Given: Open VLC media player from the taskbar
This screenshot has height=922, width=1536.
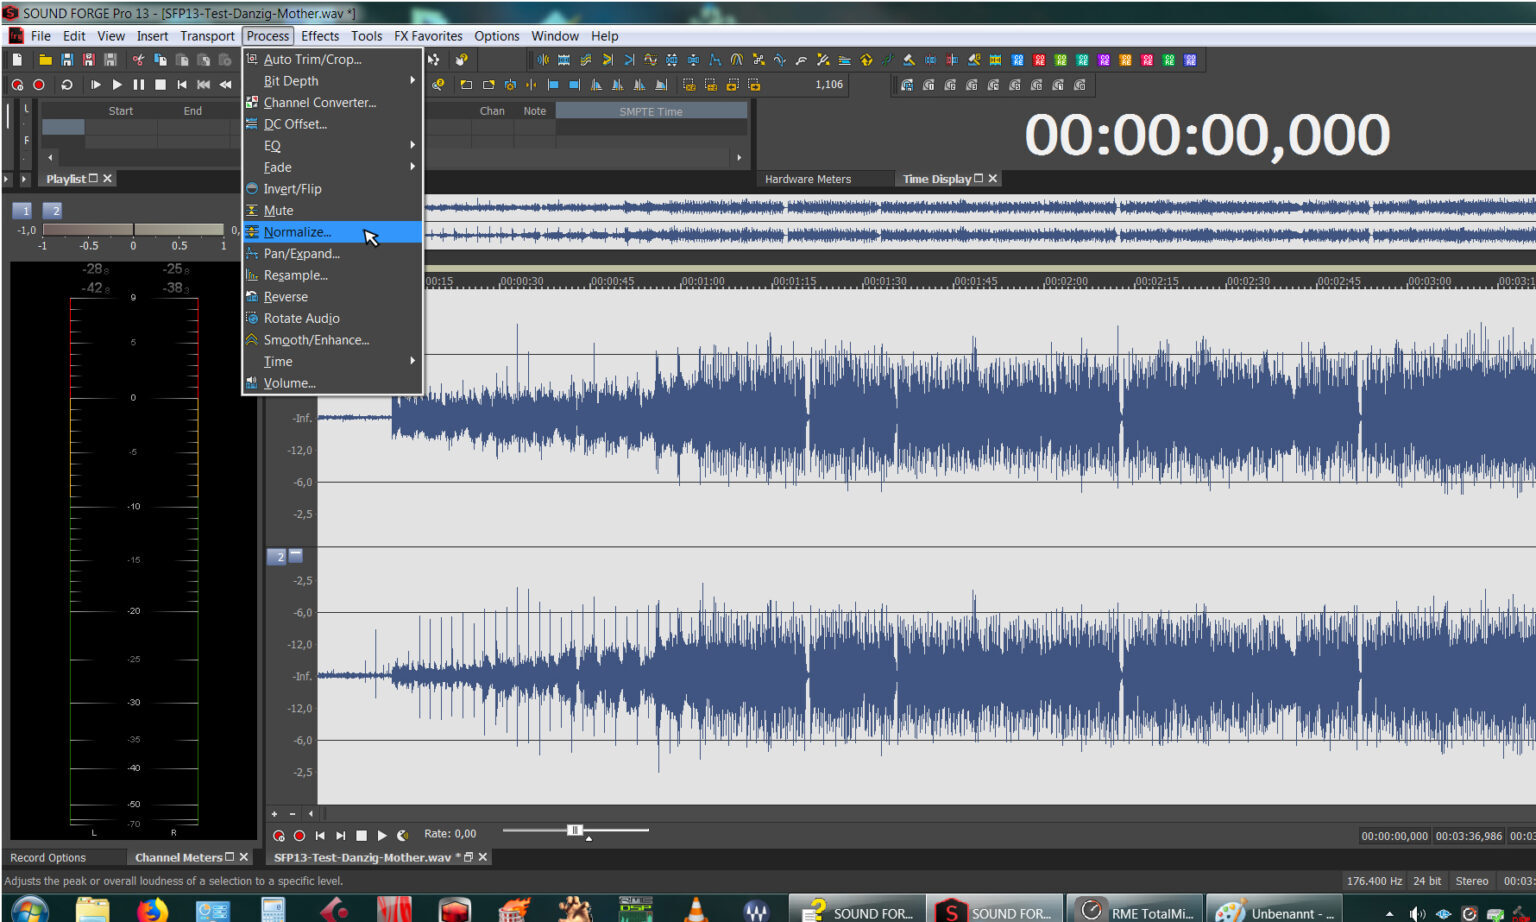Looking at the screenshot, I should tap(696, 910).
